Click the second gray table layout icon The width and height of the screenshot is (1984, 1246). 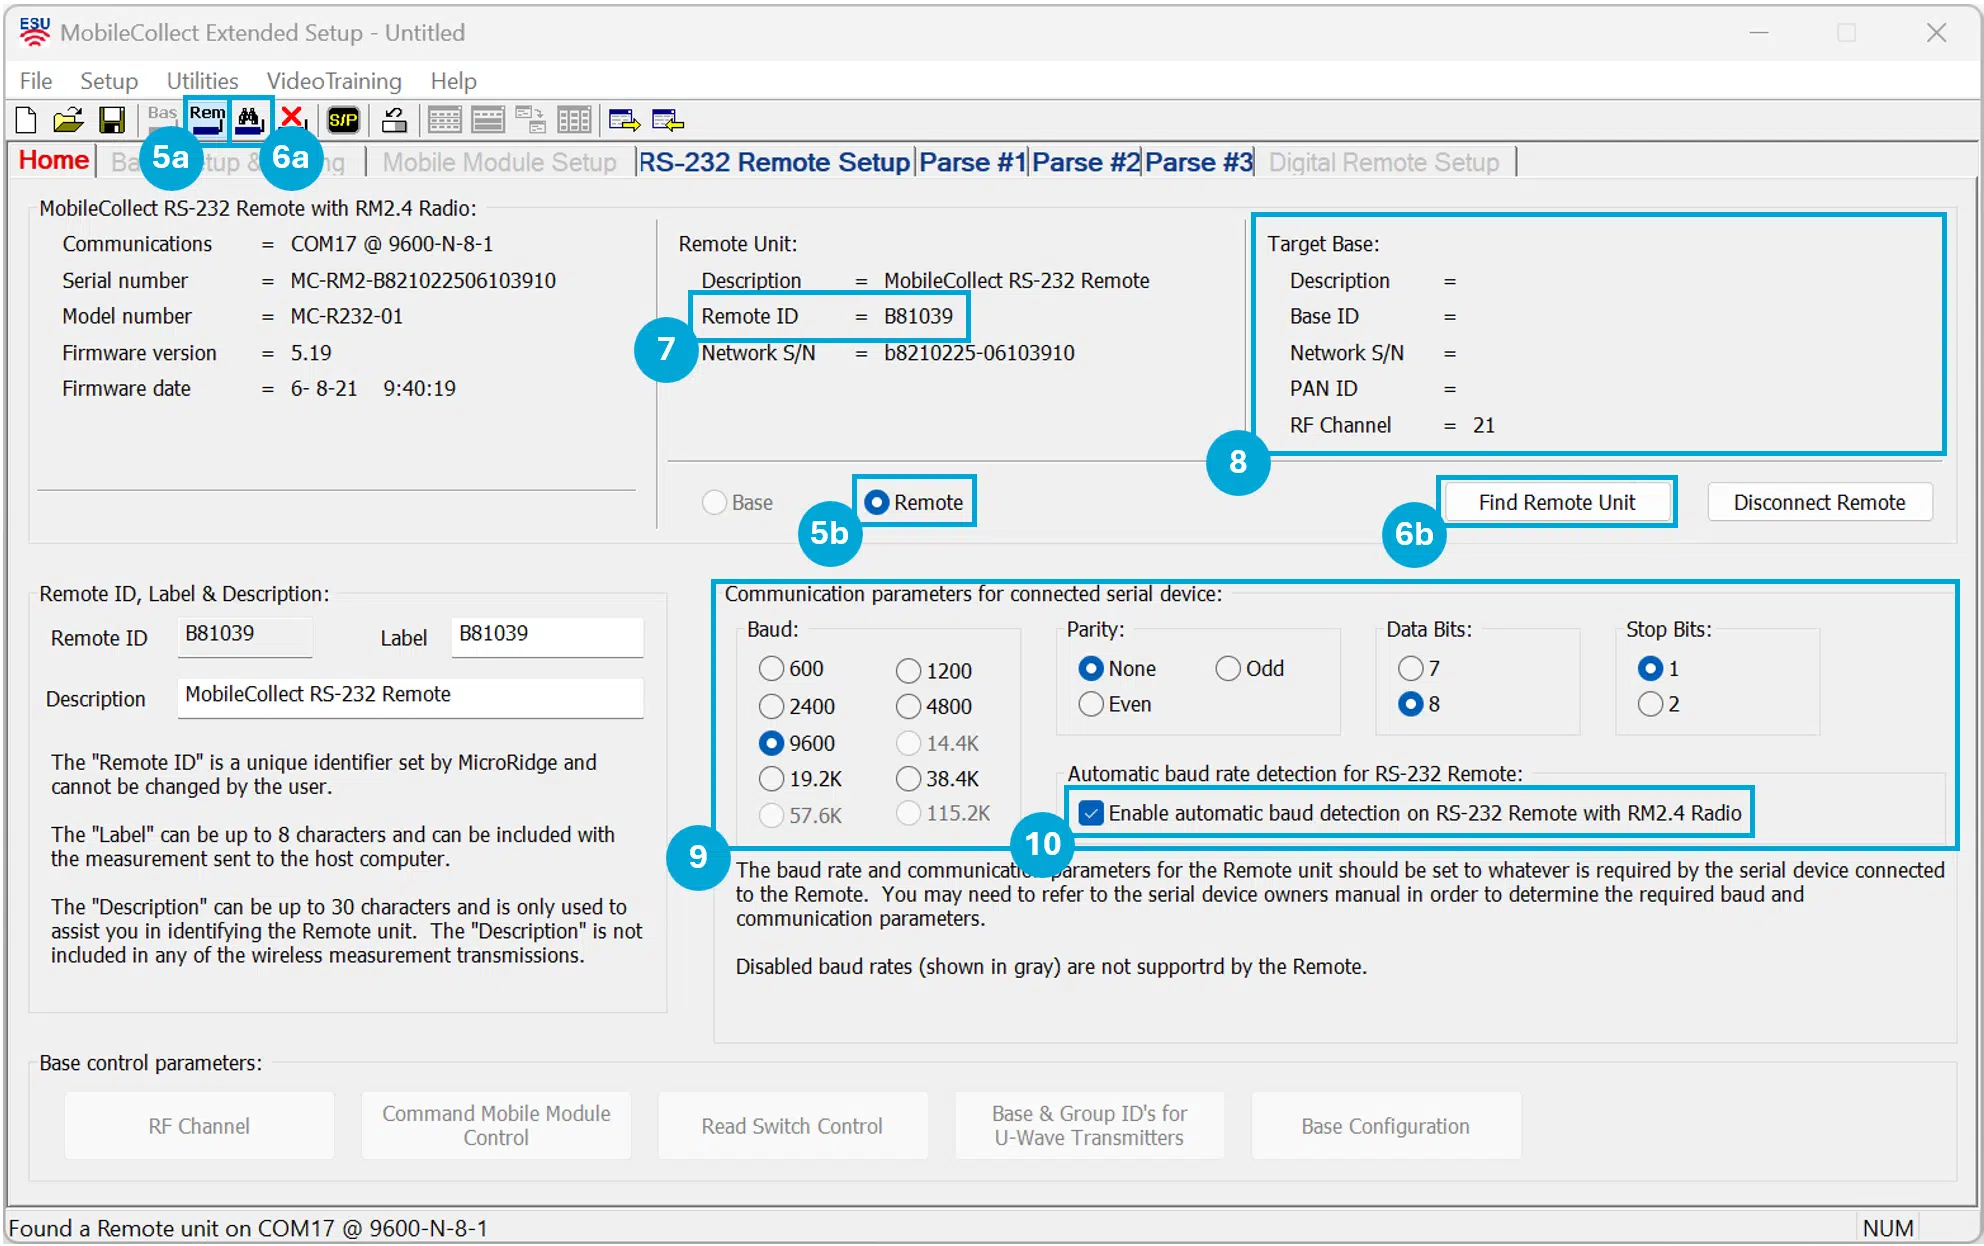488,121
